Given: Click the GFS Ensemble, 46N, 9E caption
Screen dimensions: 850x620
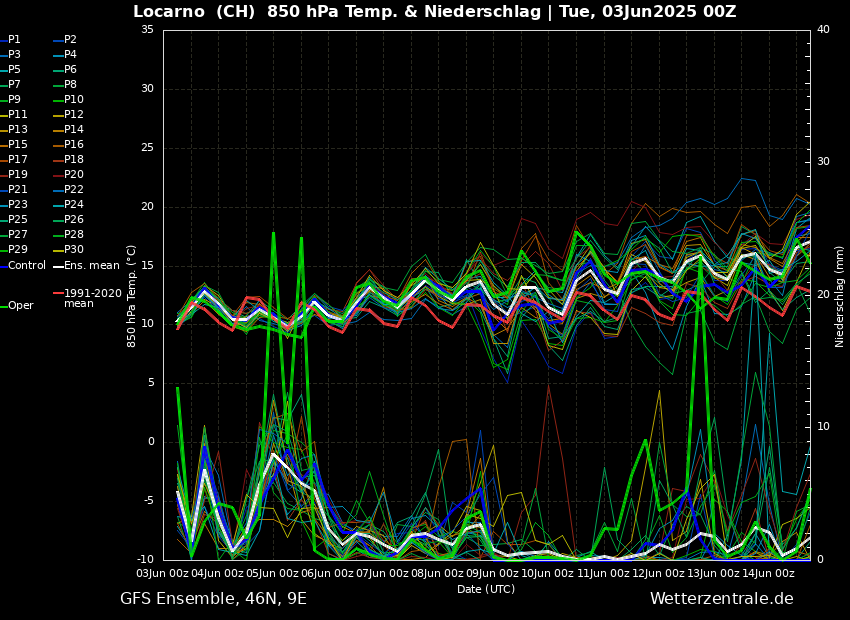Looking at the screenshot, I should [214, 599].
